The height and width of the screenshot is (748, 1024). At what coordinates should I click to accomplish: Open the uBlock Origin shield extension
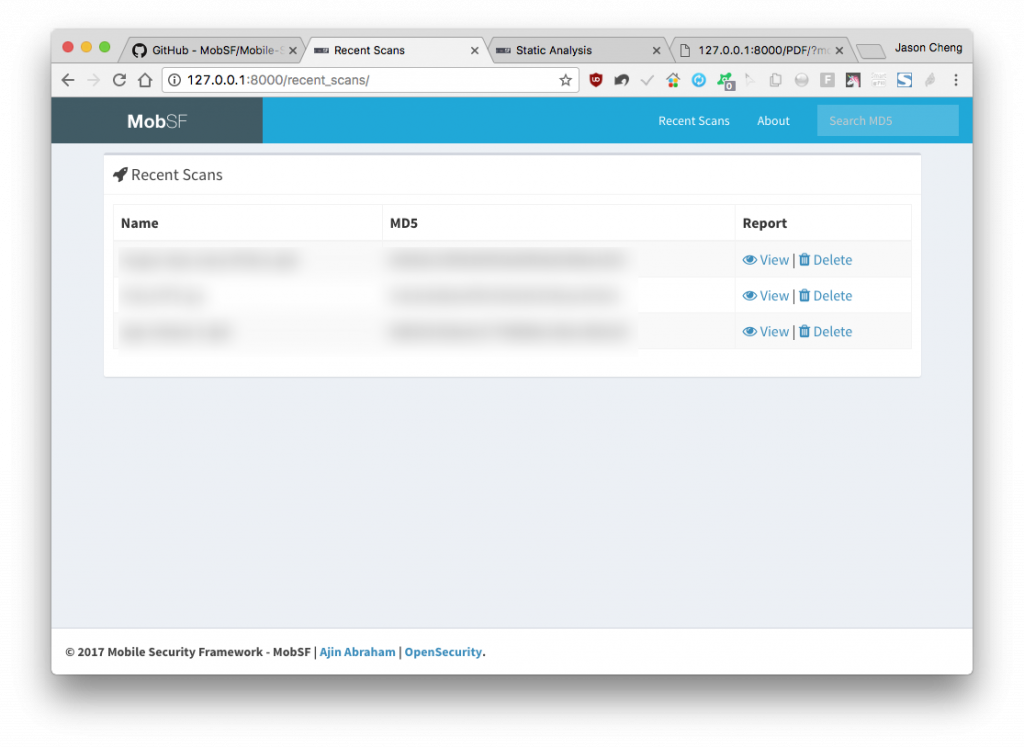tap(596, 80)
